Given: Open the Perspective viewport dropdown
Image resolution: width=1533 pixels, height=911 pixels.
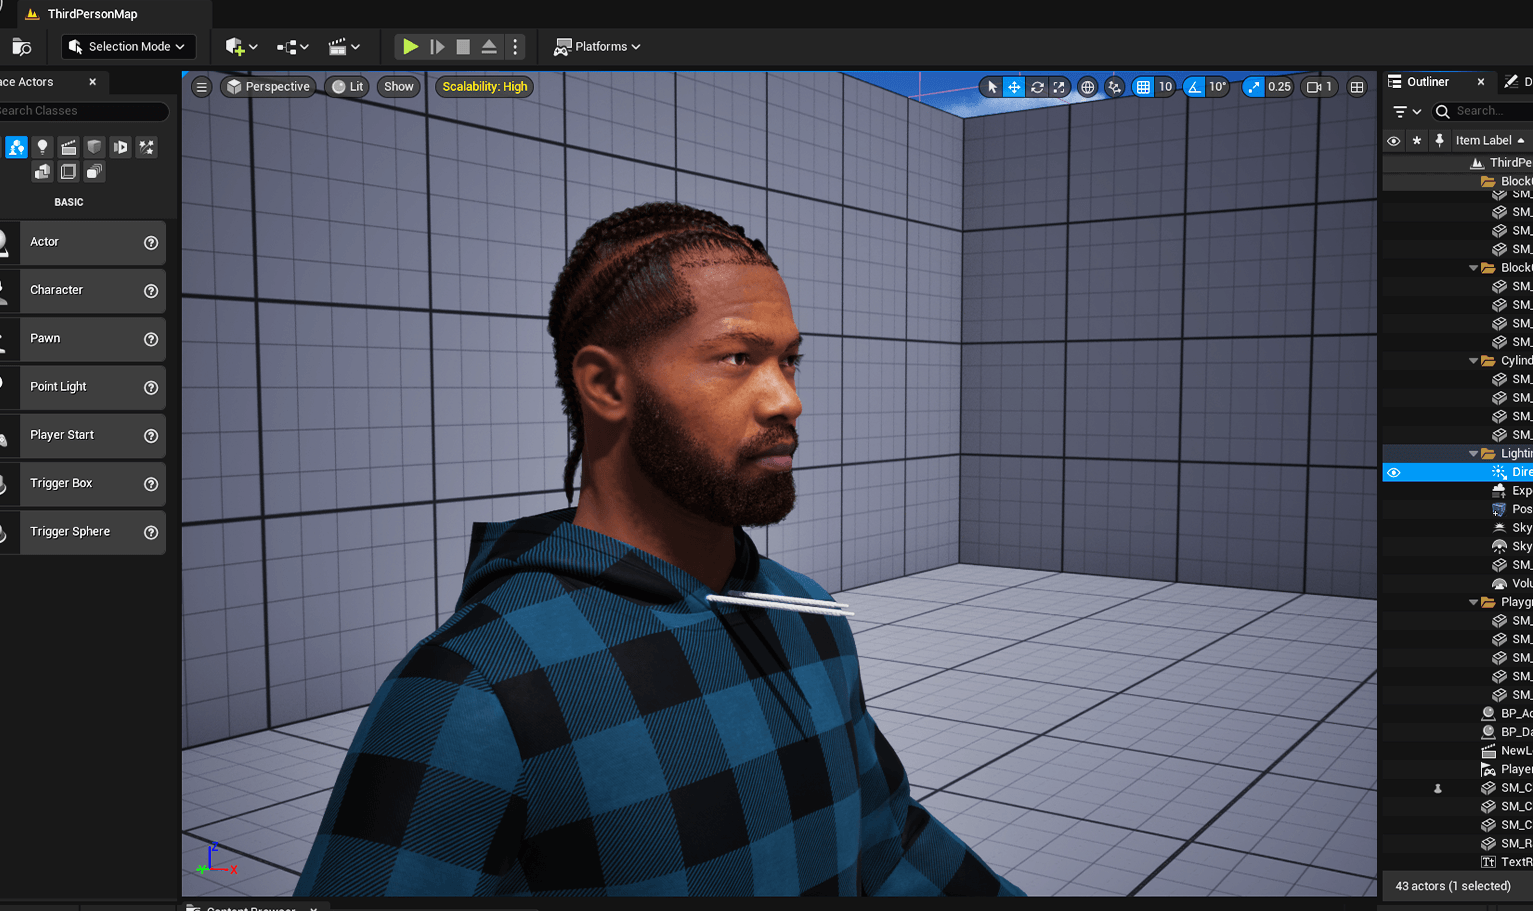Looking at the screenshot, I should pyautogui.click(x=268, y=86).
